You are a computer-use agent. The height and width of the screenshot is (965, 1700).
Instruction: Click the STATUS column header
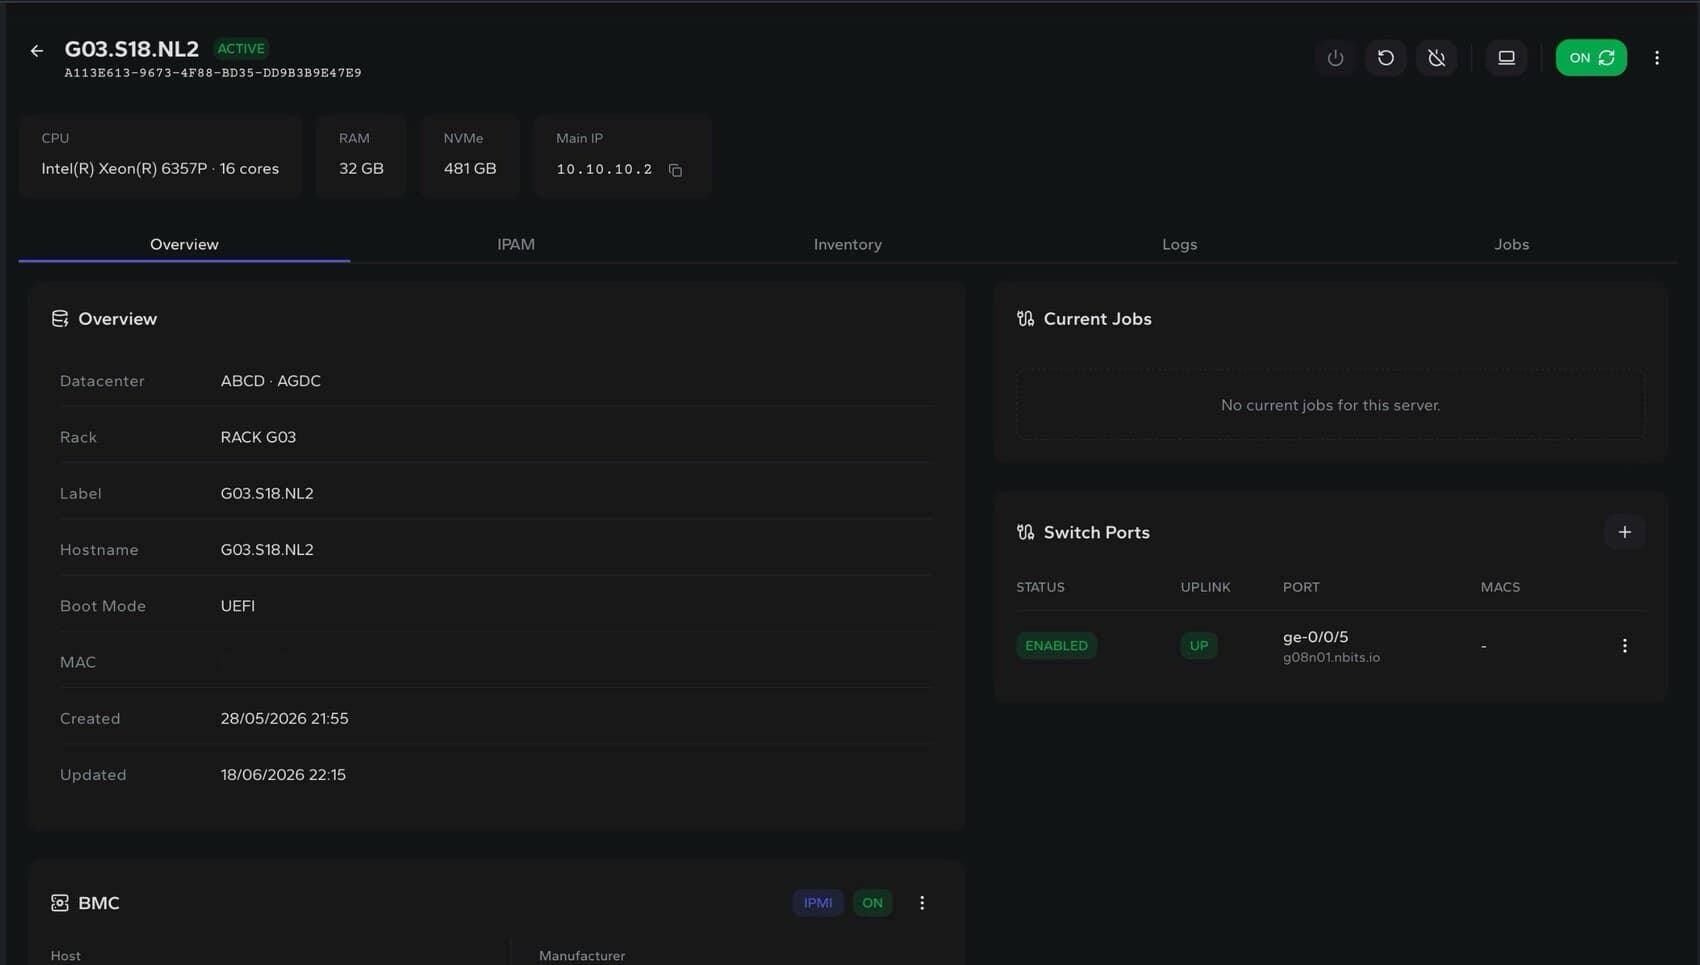pos(1040,587)
